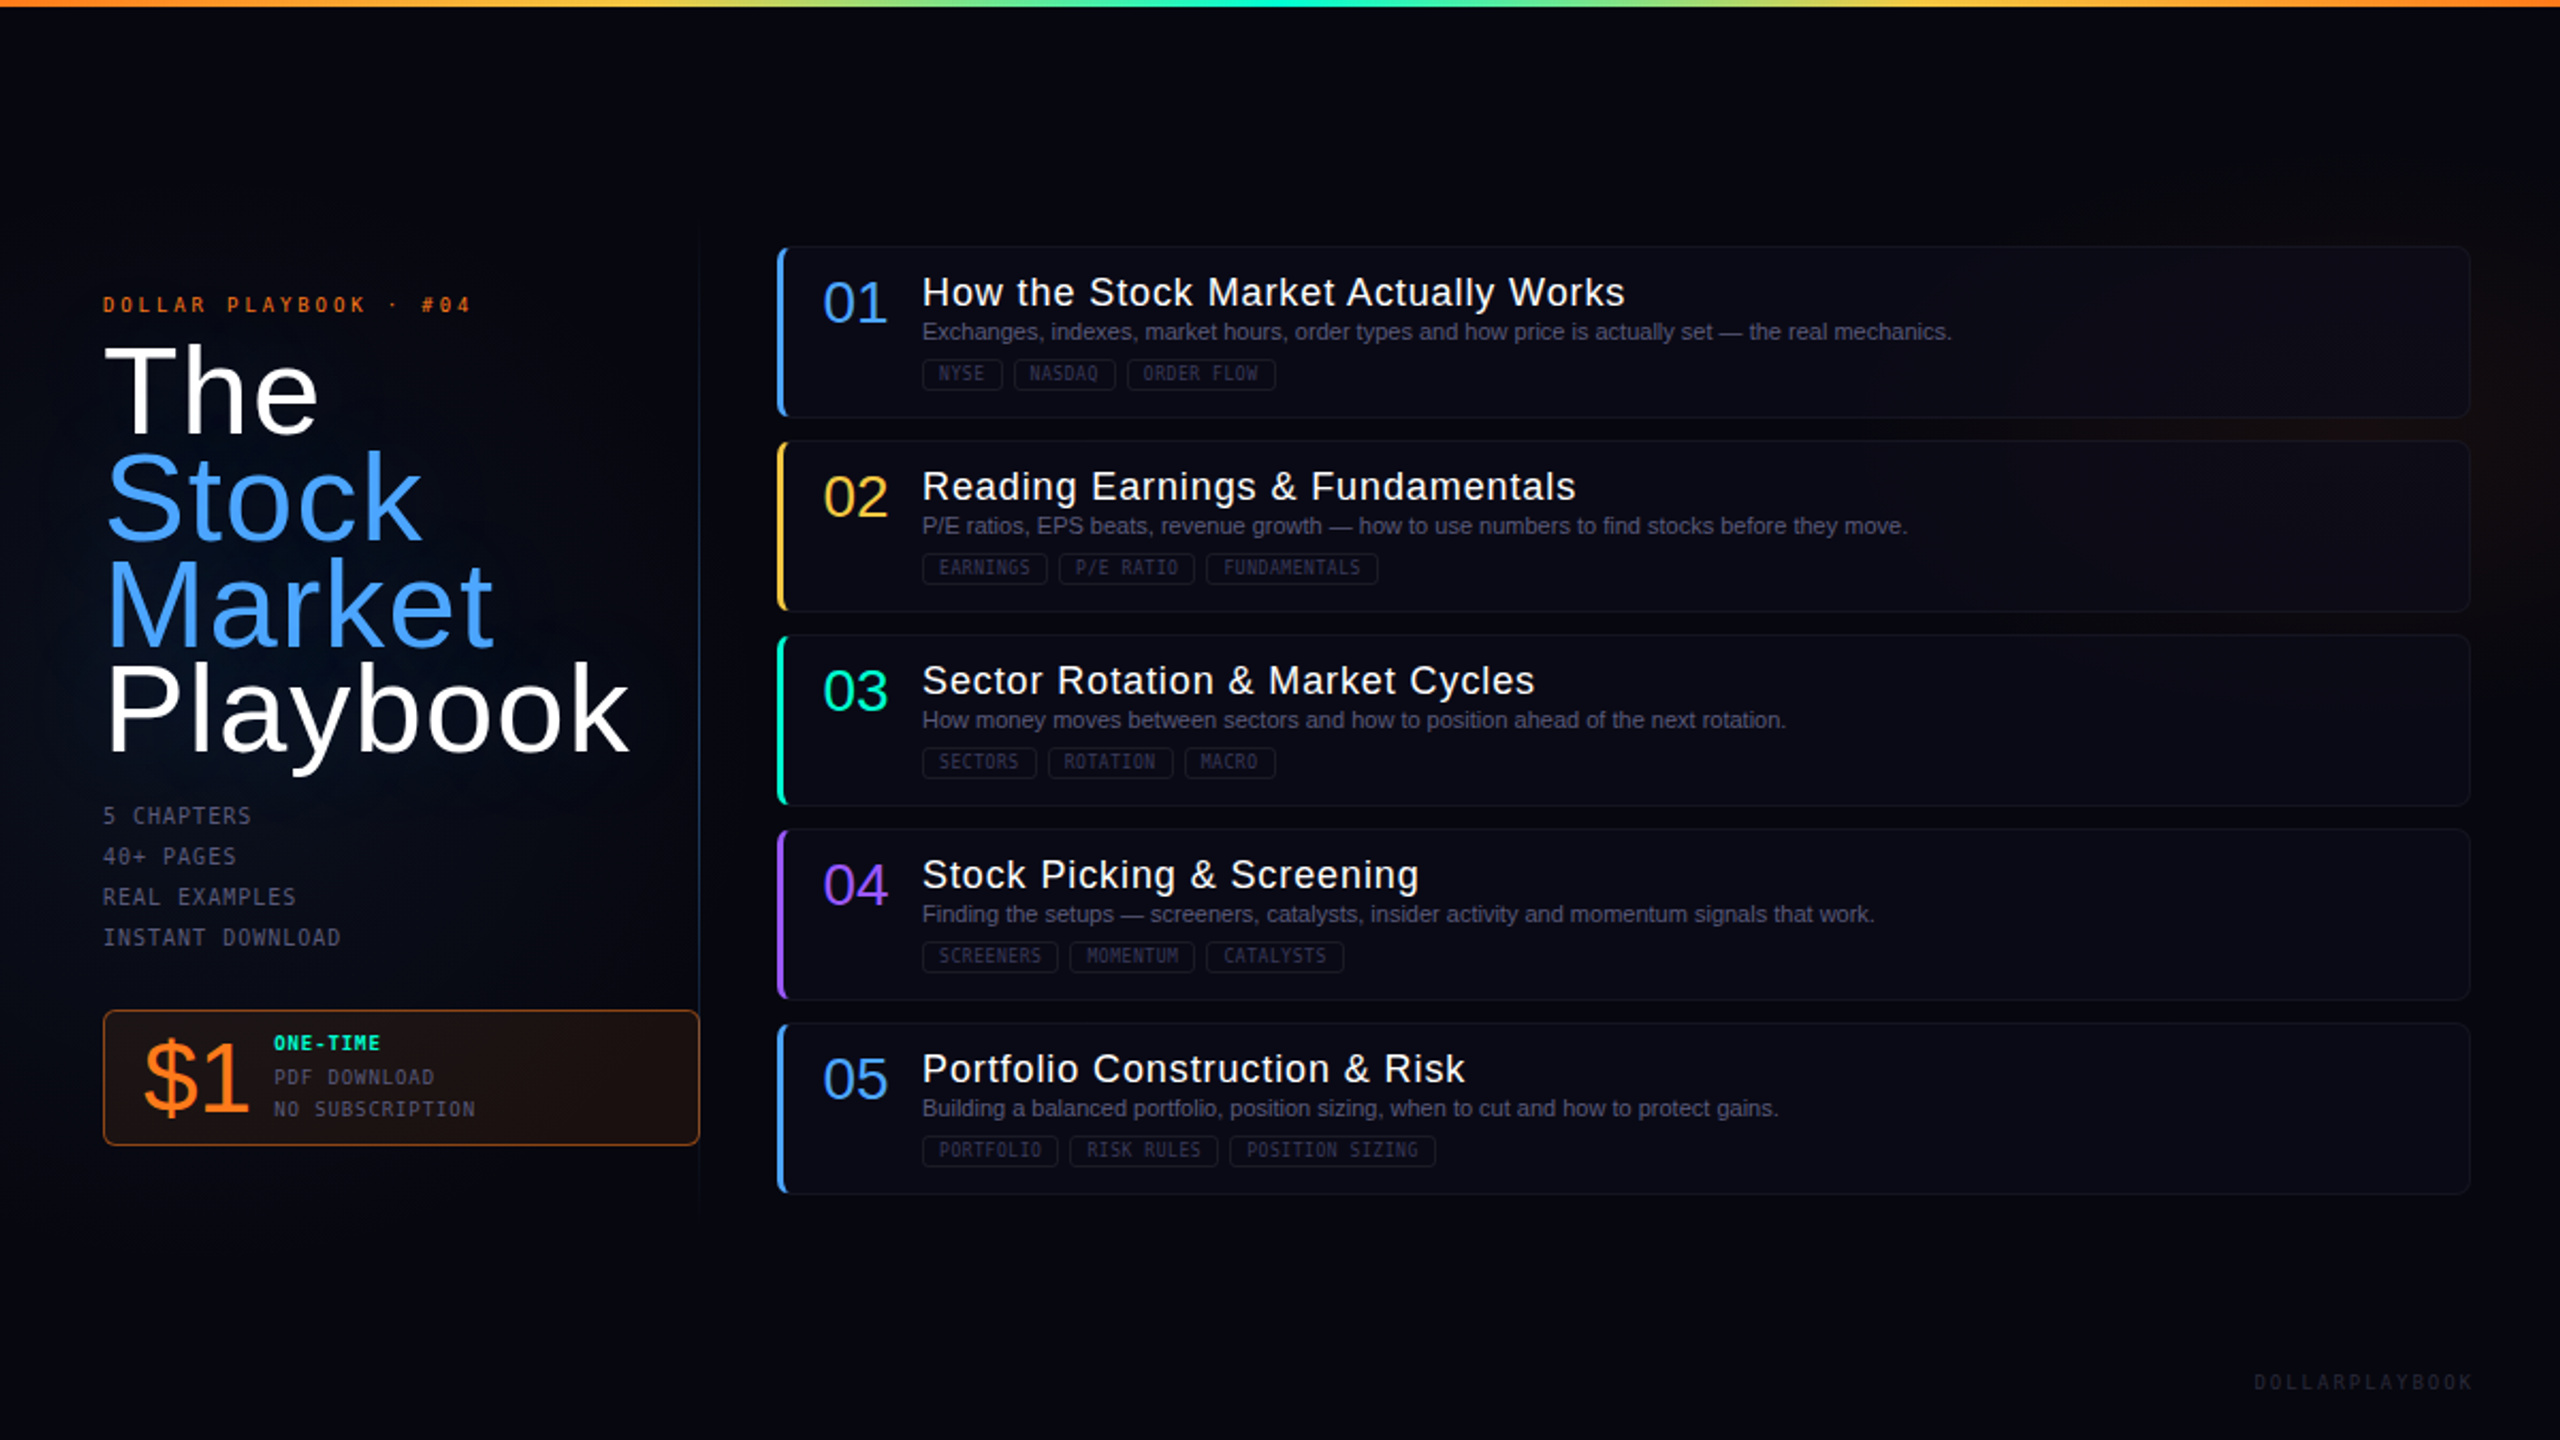Click the "5 CHAPTERS" line

[x=177, y=816]
